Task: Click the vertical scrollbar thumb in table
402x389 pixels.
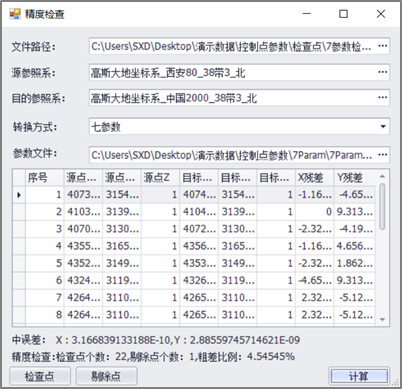Action: 382,206
